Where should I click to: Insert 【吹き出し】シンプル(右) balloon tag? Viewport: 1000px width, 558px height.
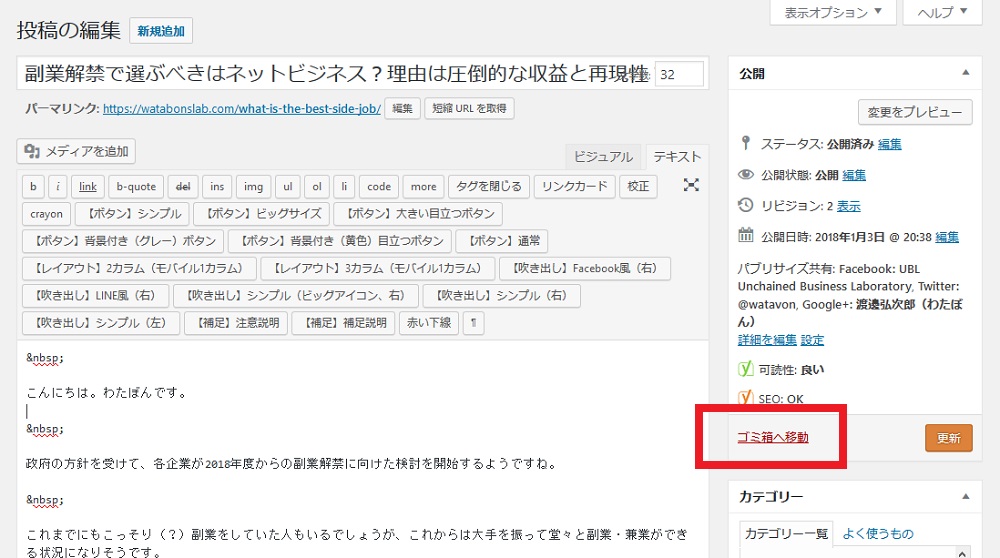502,296
